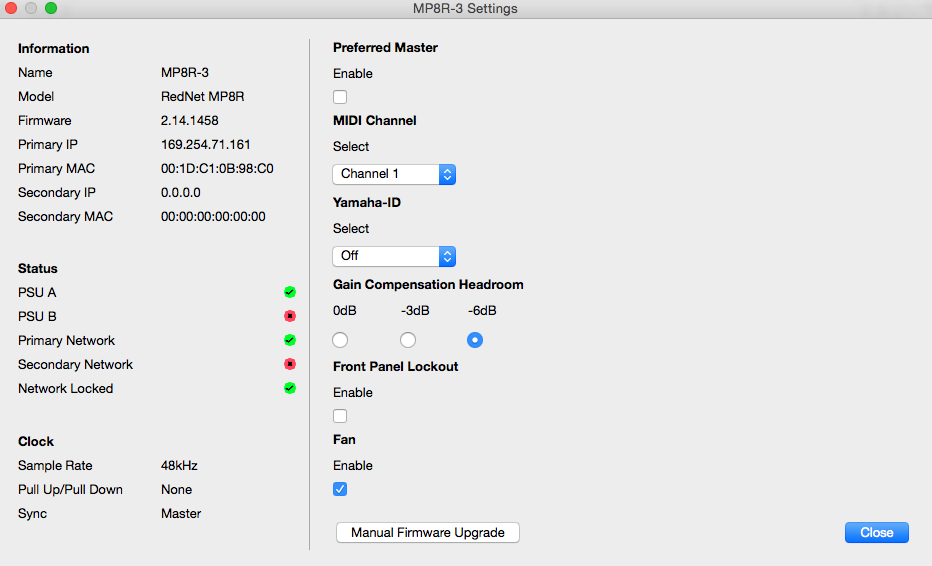Click the Secondary Network red status icon
The width and height of the screenshot is (932, 566).
pyautogui.click(x=290, y=364)
